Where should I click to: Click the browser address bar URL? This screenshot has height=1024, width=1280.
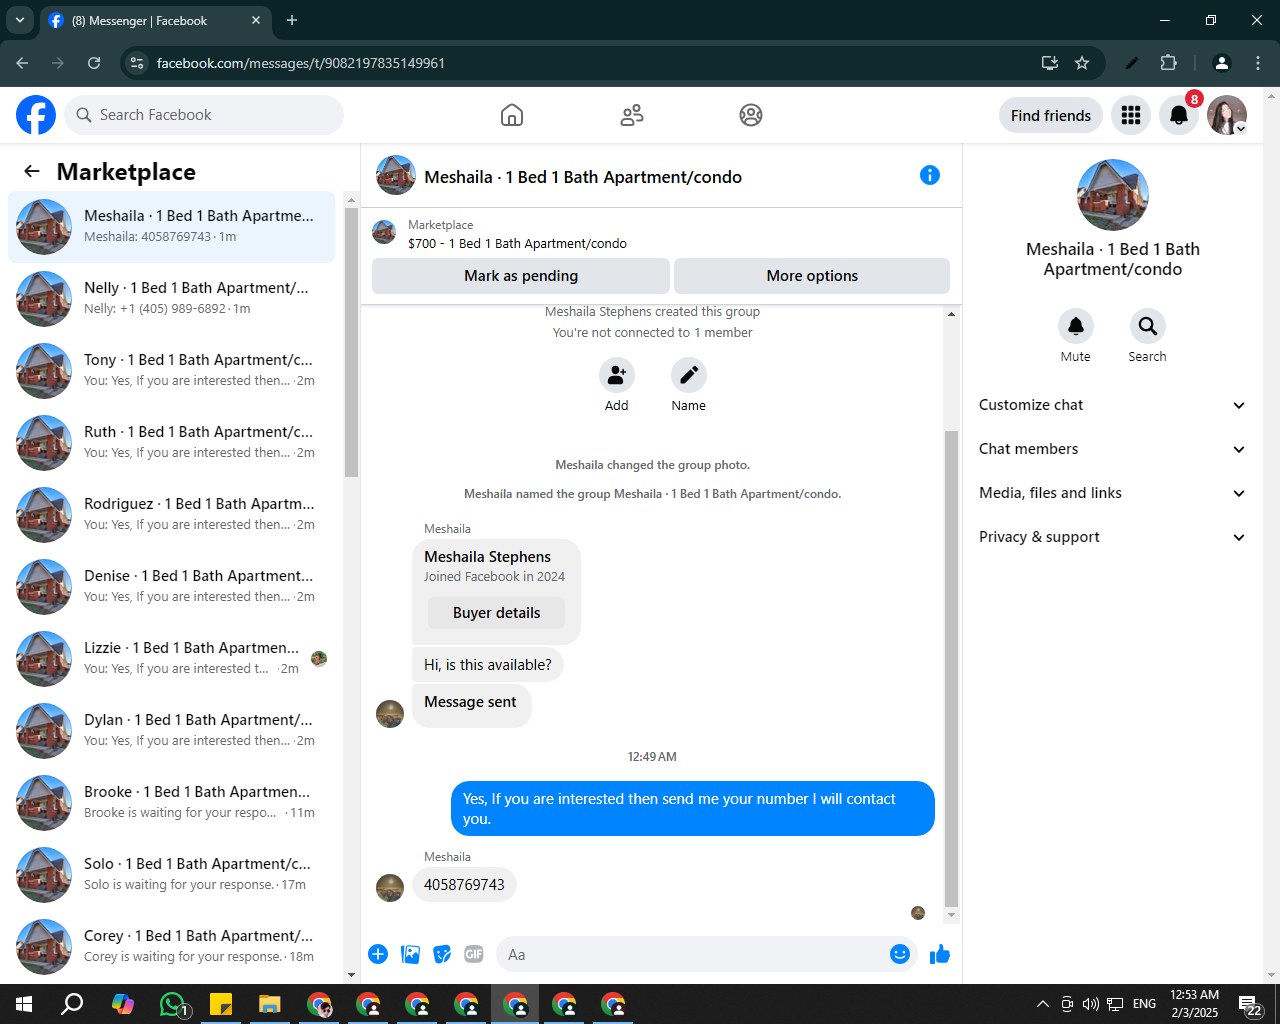pyautogui.click(x=301, y=63)
